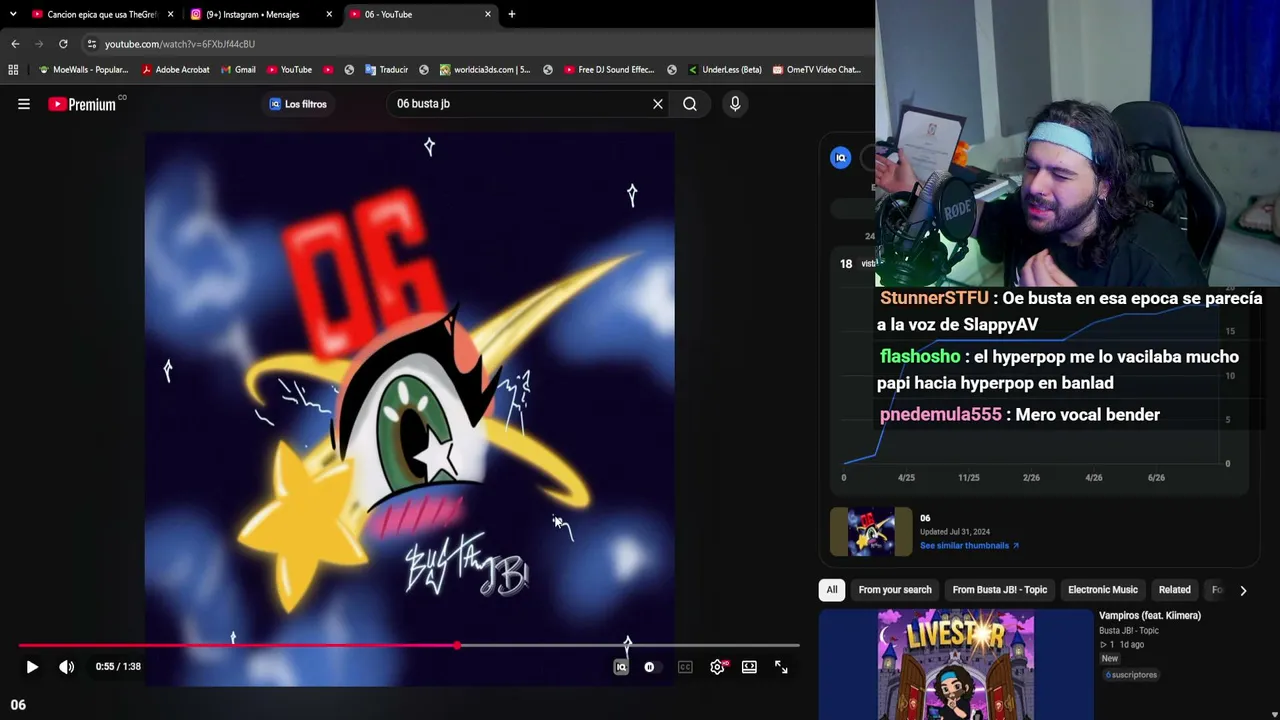Open the Gmail bookmark
The width and height of the screenshot is (1280, 720).
238,70
